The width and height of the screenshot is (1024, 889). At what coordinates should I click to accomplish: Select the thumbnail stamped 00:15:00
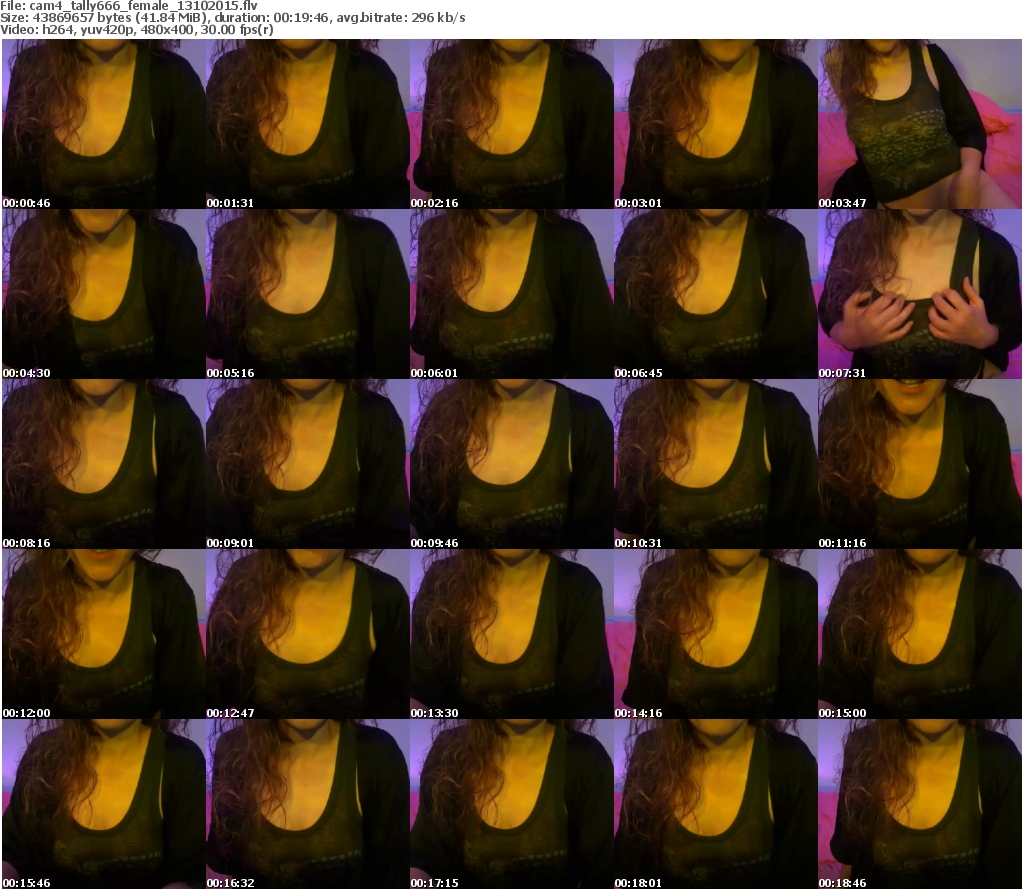click(920, 634)
